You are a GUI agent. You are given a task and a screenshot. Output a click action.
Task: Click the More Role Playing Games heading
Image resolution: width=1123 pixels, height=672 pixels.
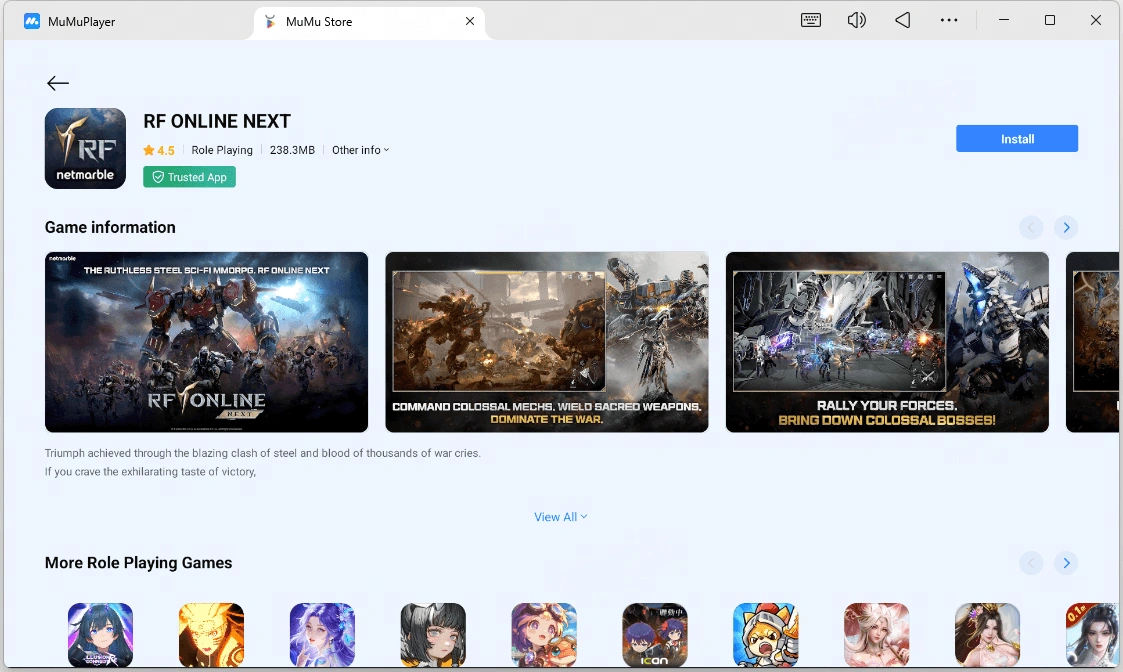coord(138,562)
